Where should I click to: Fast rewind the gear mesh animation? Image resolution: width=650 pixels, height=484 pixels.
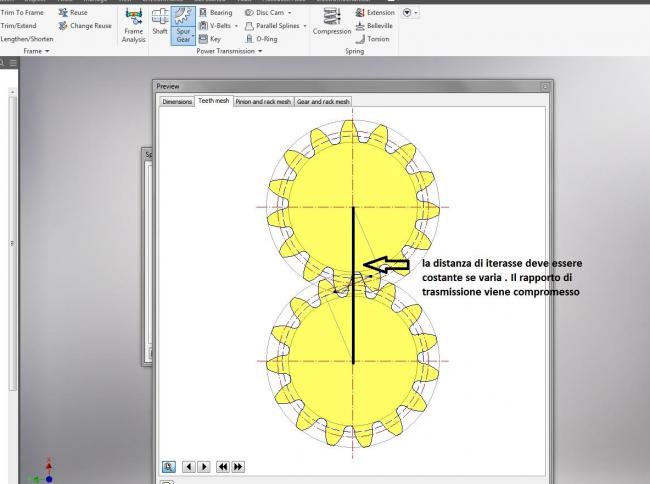223,466
